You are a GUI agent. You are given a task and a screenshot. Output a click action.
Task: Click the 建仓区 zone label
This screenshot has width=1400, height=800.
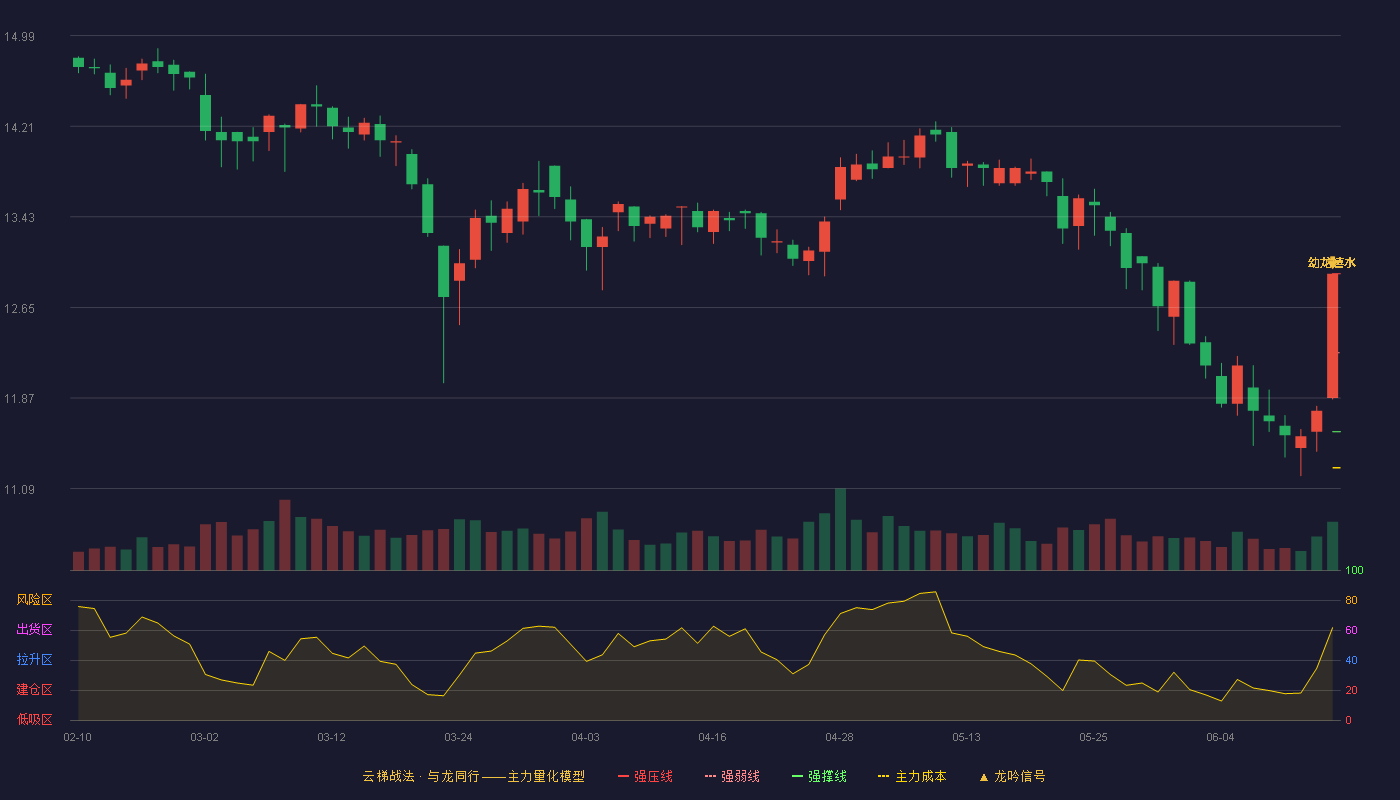pos(34,690)
